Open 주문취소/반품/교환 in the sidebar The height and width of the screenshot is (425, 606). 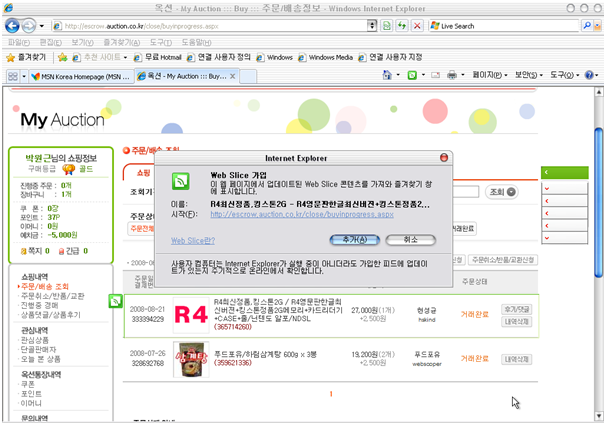[x=53, y=296]
